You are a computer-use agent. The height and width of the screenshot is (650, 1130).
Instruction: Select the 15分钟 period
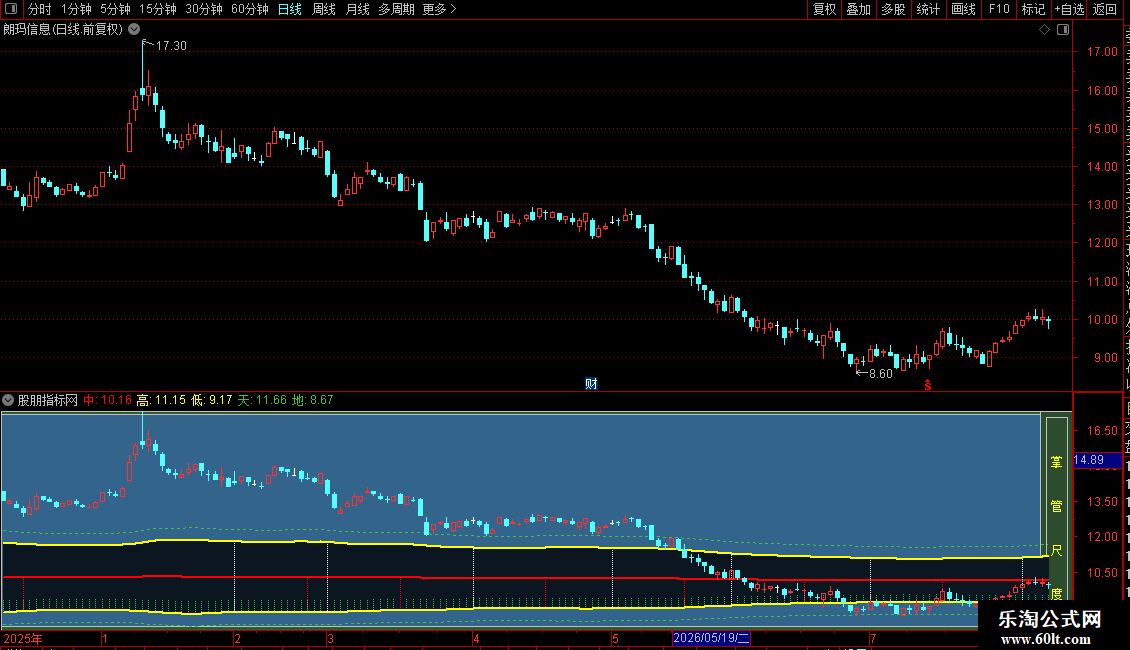click(158, 9)
